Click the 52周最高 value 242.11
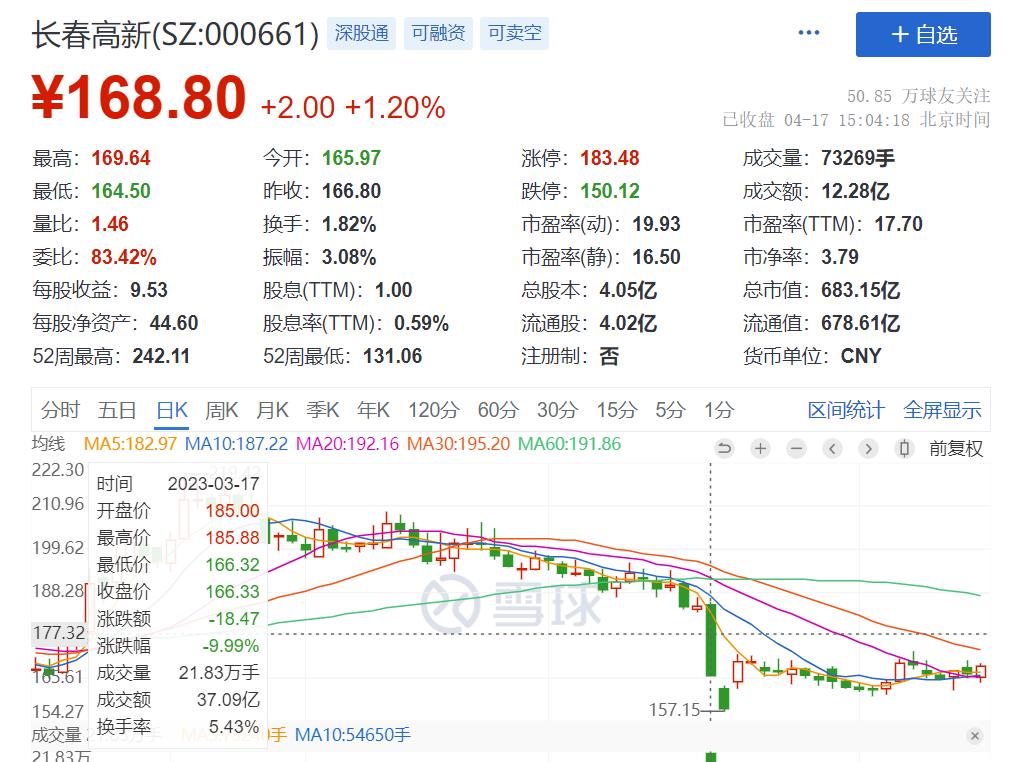1015x762 pixels. tap(161, 356)
